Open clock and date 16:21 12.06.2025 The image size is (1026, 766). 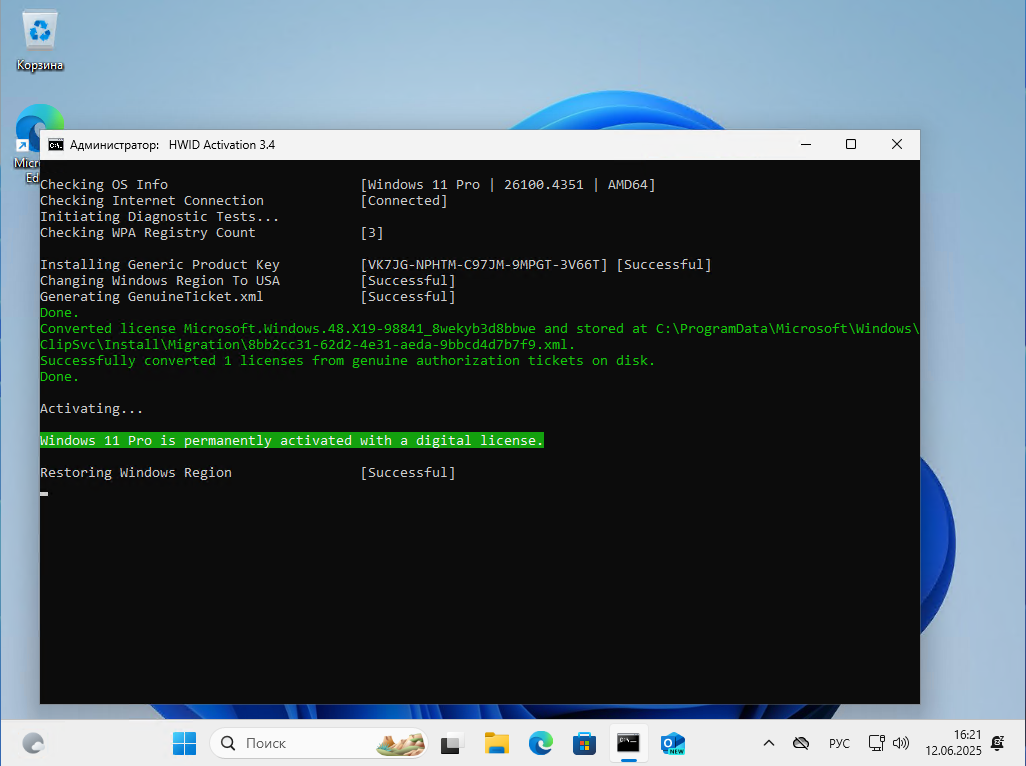click(x=953, y=743)
